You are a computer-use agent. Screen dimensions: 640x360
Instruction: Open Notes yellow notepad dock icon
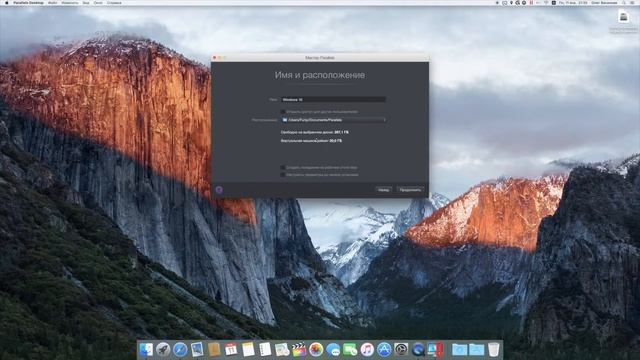point(248,350)
